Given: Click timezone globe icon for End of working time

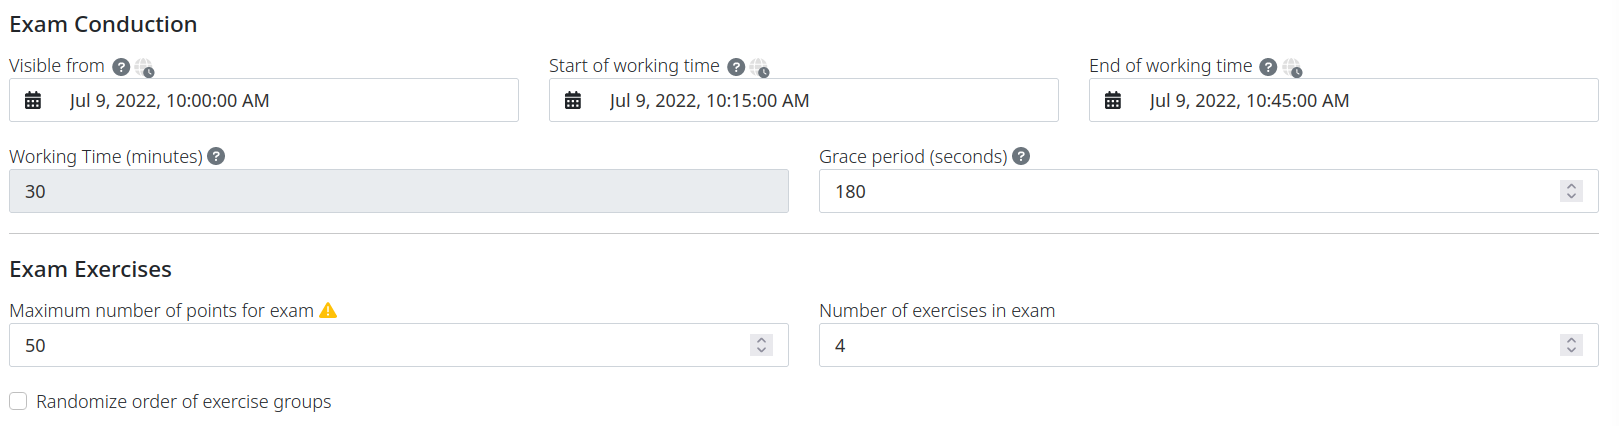Looking at the screenshot, I should [x=1292, y=68].
